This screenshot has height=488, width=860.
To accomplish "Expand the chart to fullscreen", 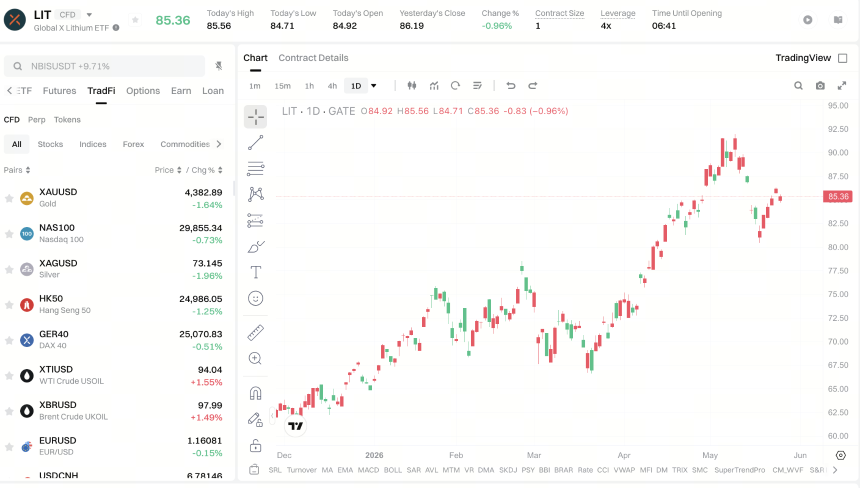I will point(842,86).
